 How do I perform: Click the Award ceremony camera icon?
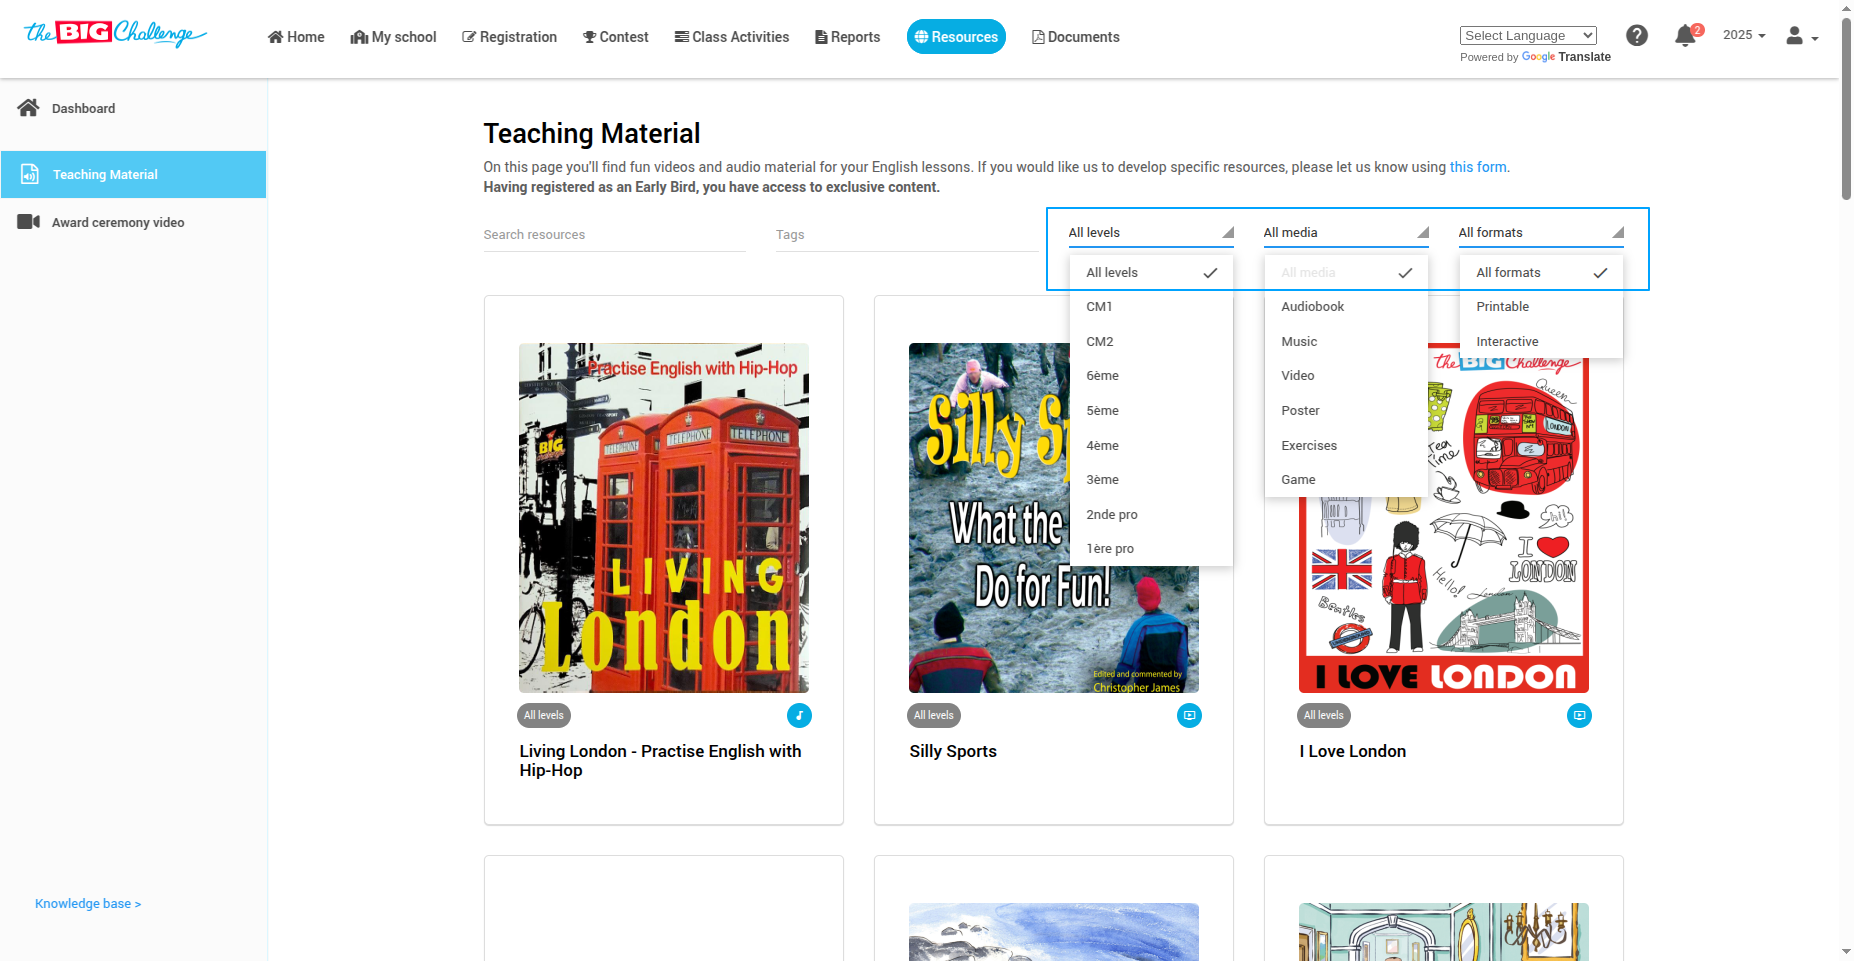pyautogui.click(x=28, y=222)
